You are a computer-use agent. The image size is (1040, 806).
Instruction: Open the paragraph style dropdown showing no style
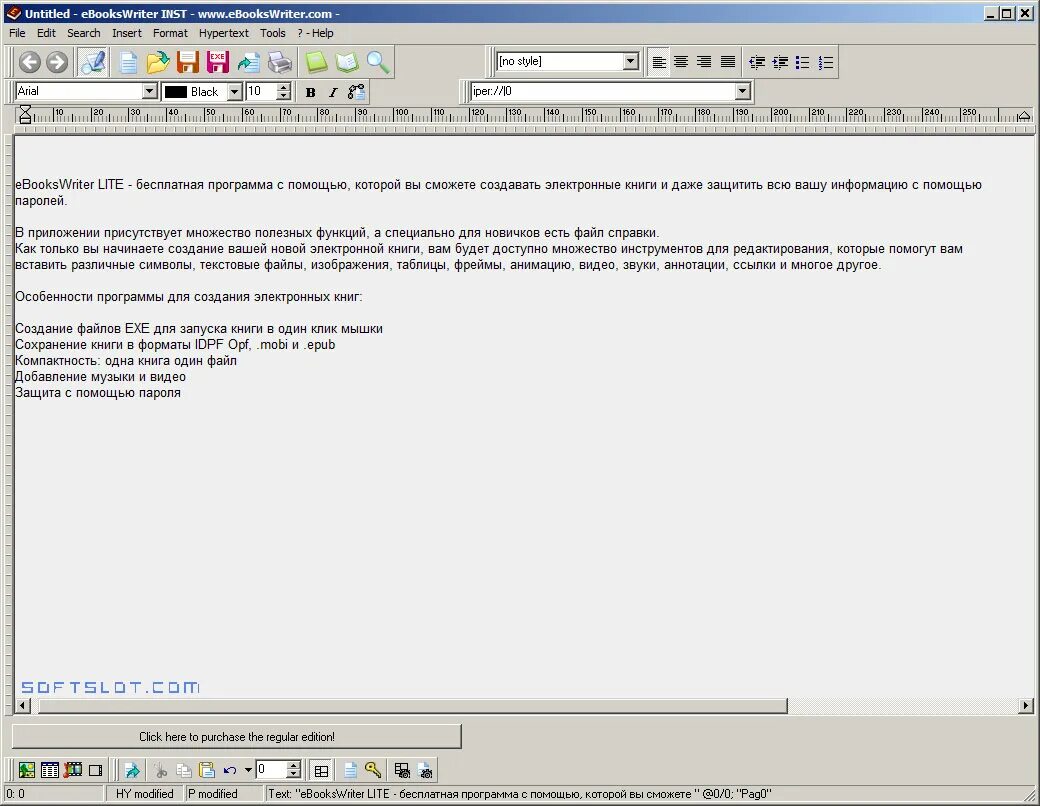click(x=631, y=62)
